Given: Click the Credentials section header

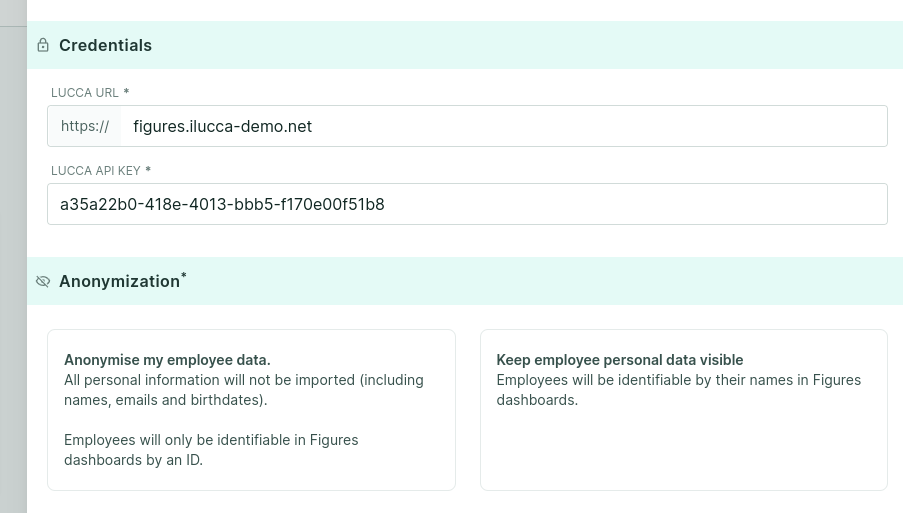Looking at the screenshot, I should tap(465, 45).
